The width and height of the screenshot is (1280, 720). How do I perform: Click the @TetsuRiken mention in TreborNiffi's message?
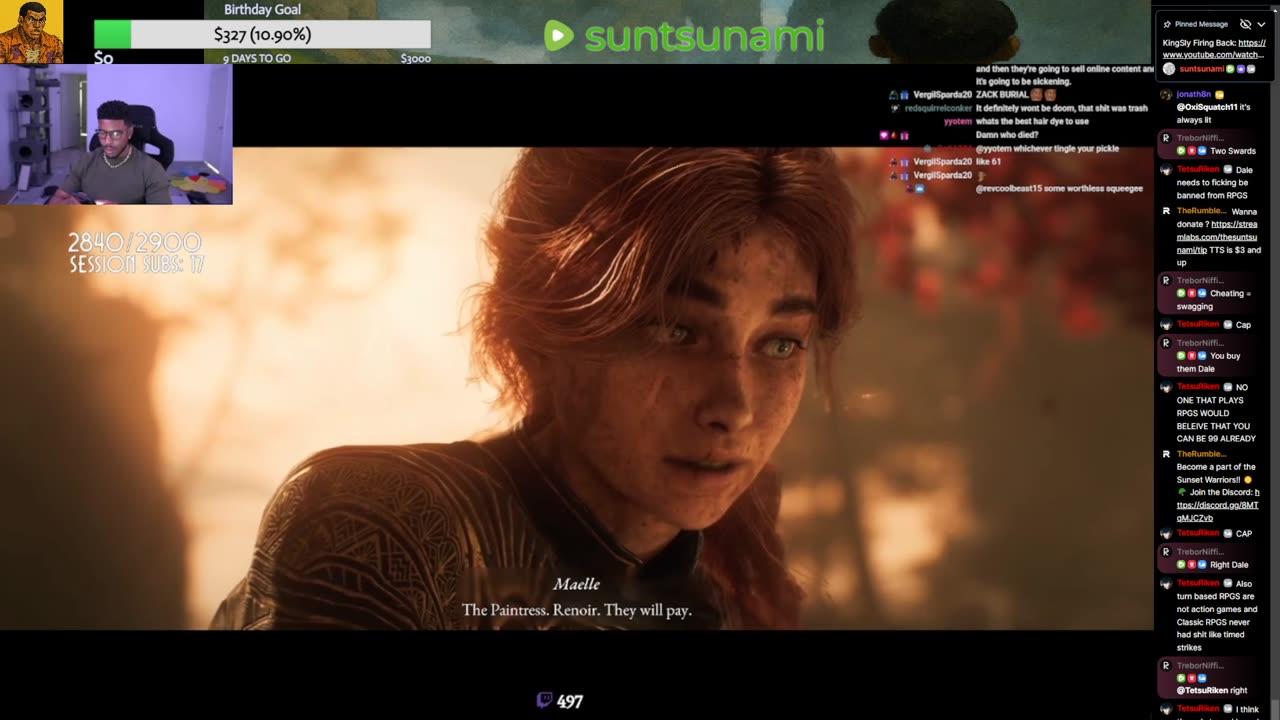tap(1203, 690)
